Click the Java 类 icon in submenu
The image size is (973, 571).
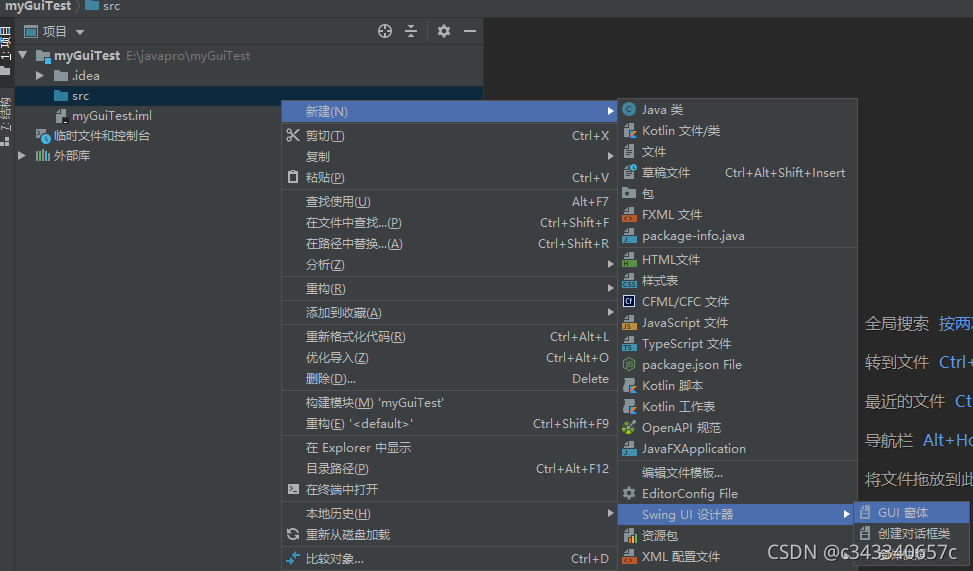[x=629, y=110]
